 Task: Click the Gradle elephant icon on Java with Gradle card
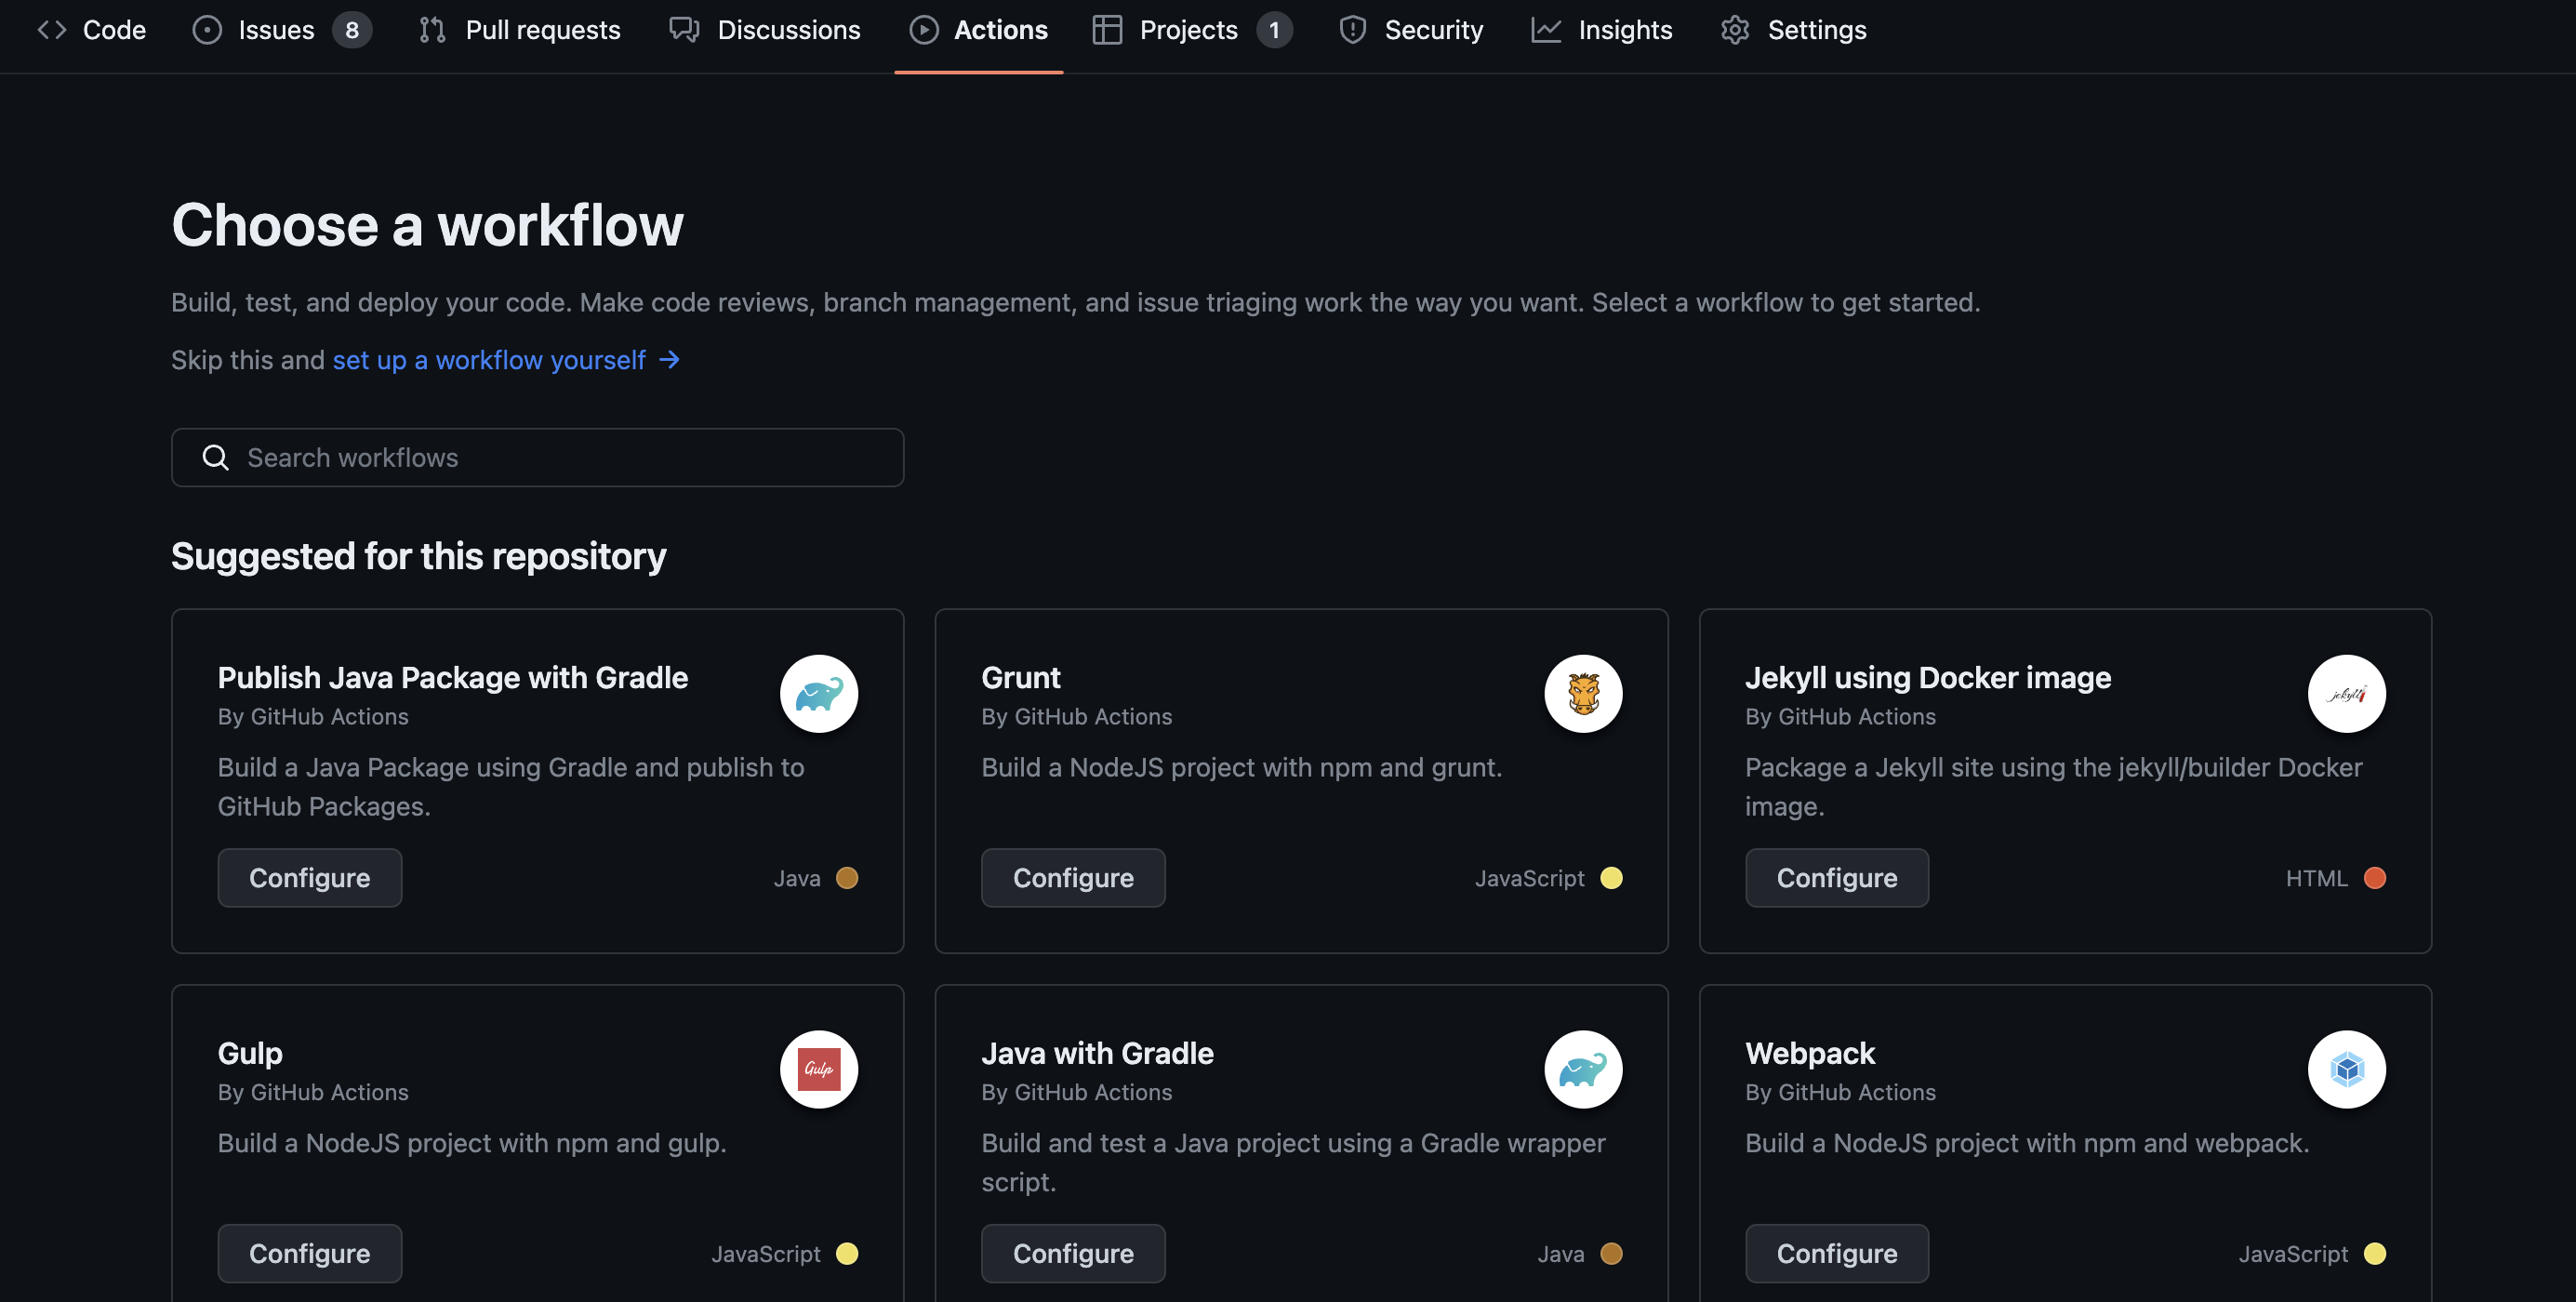click(1582, 1069)
